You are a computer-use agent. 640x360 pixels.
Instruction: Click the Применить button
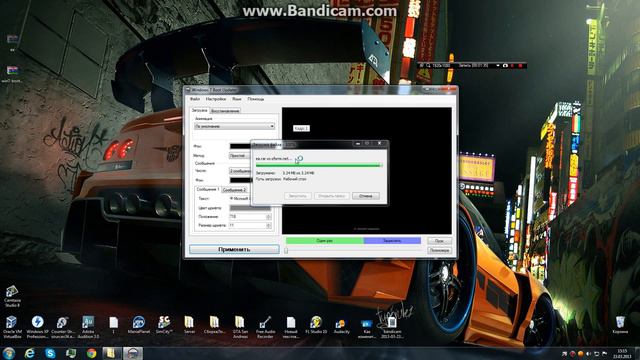(x=234, y=249)
